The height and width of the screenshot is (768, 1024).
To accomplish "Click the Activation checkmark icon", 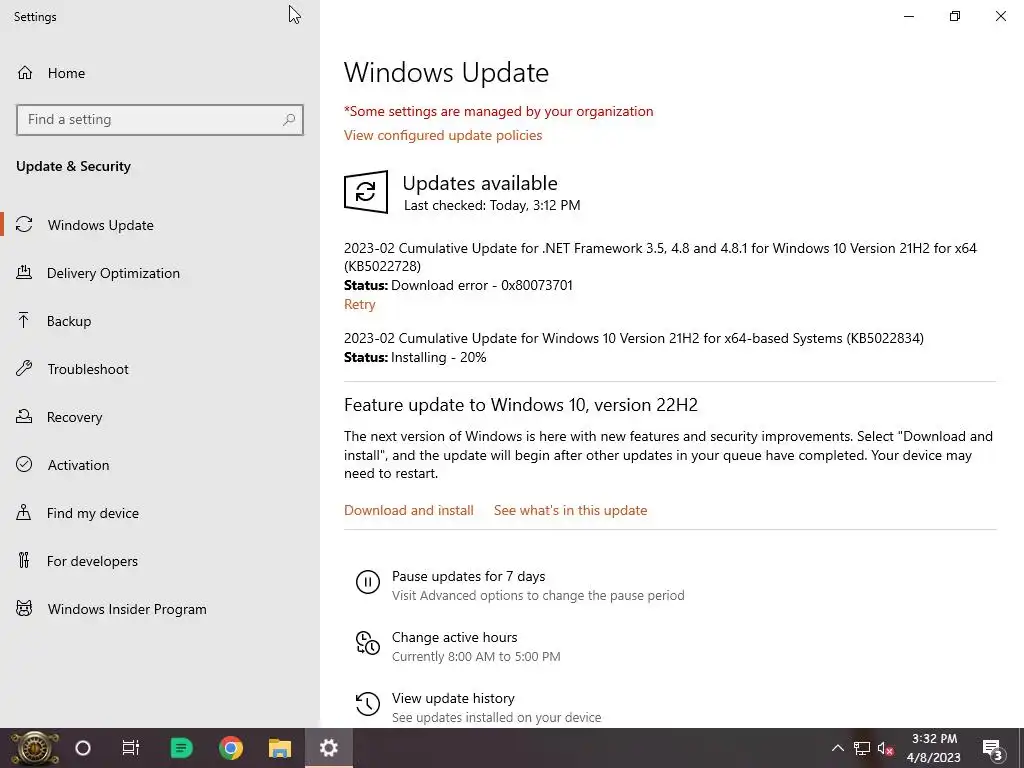I will (24, 464).
